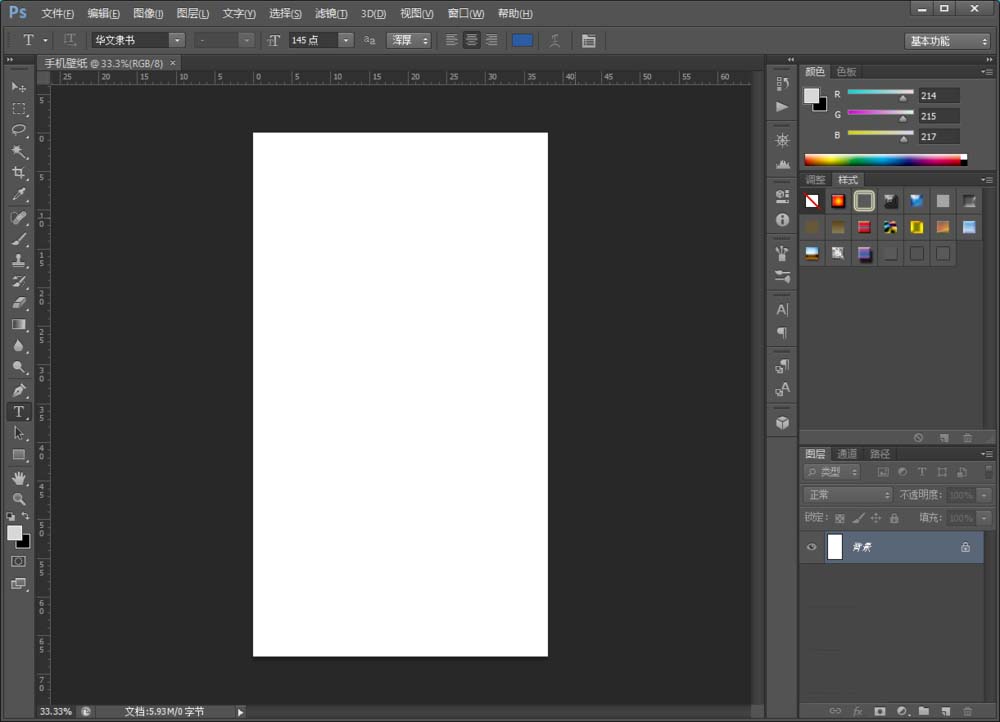Viewport: 1000px width, 722px height.
Task: Select the Move tool in the toolbox
Action: click(18, 87)
